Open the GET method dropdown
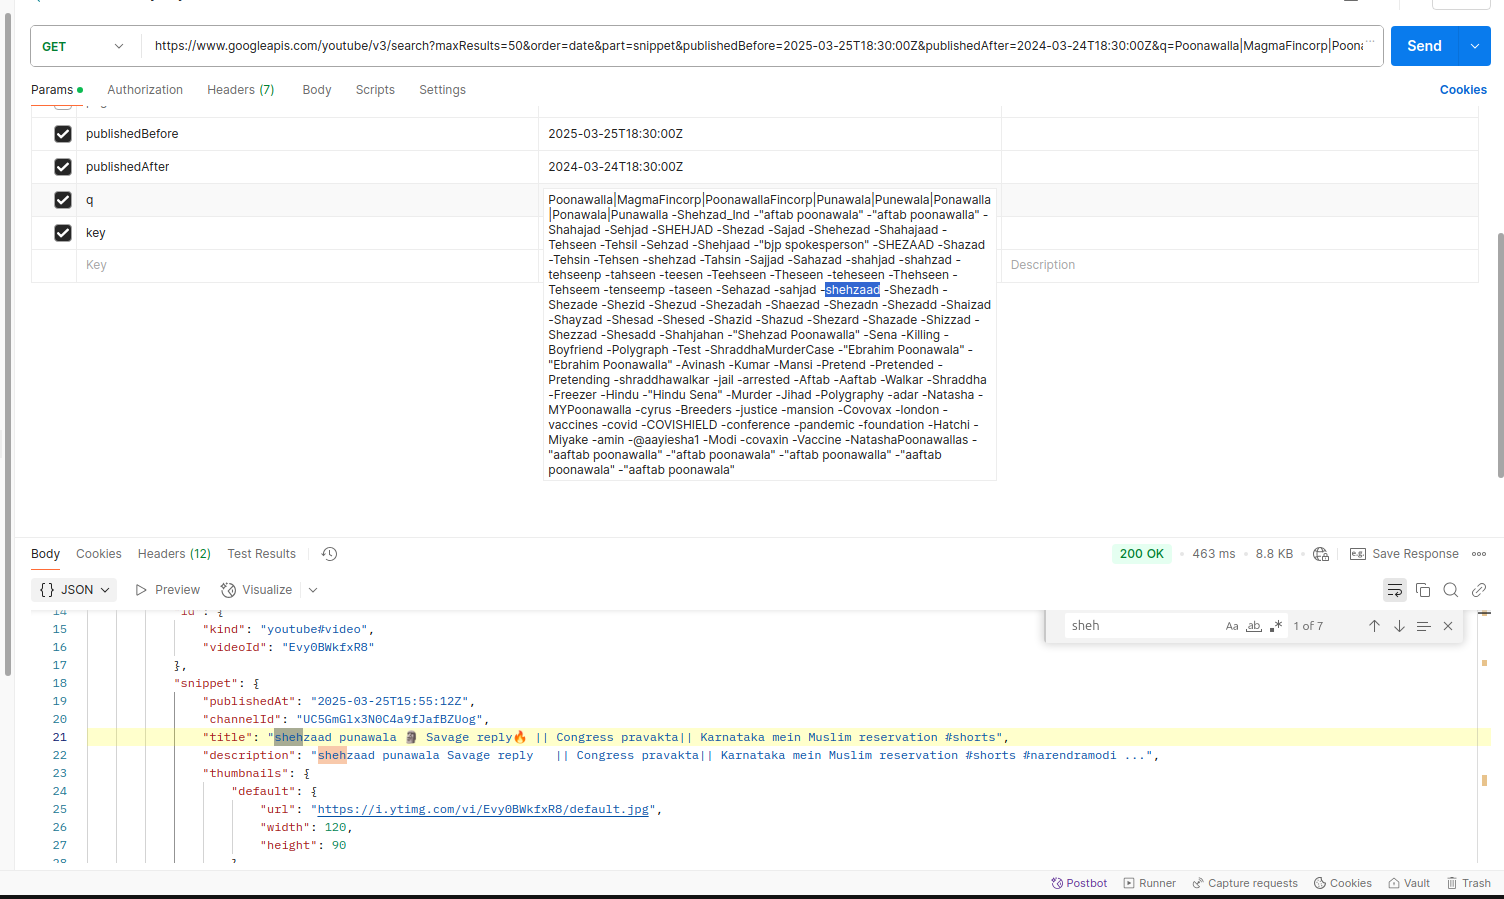Image resolution: width=1504 pixels, height=899 pixels. [x=84, y=47]
